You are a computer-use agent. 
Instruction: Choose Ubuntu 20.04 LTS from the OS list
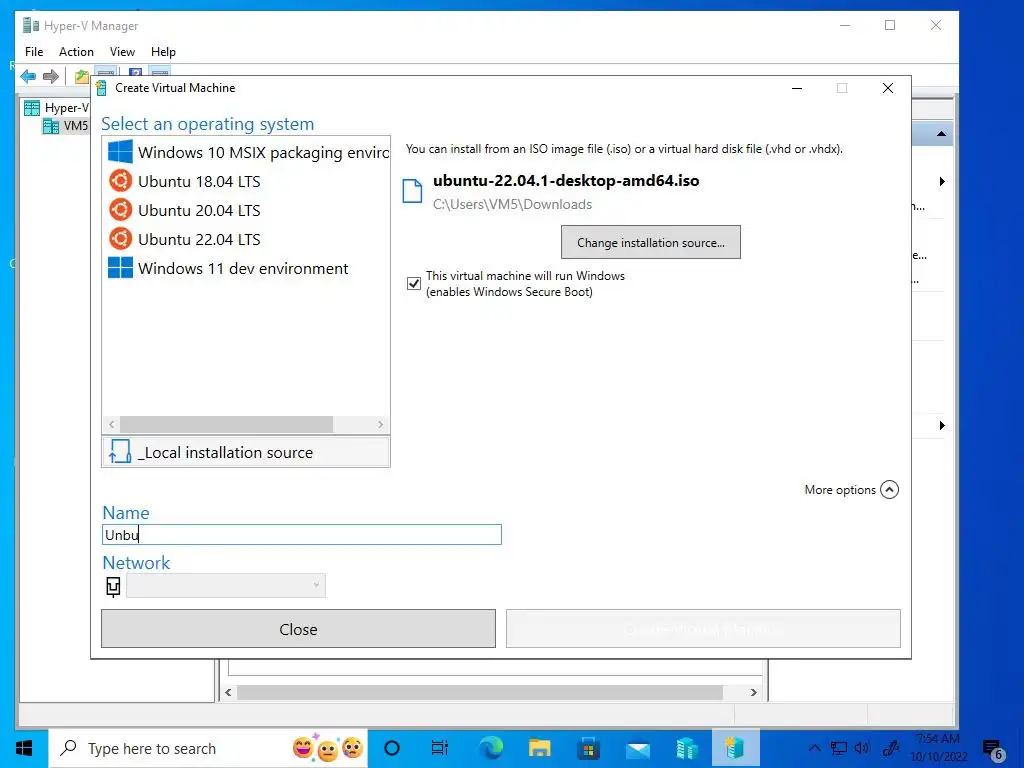pos(247,210)
